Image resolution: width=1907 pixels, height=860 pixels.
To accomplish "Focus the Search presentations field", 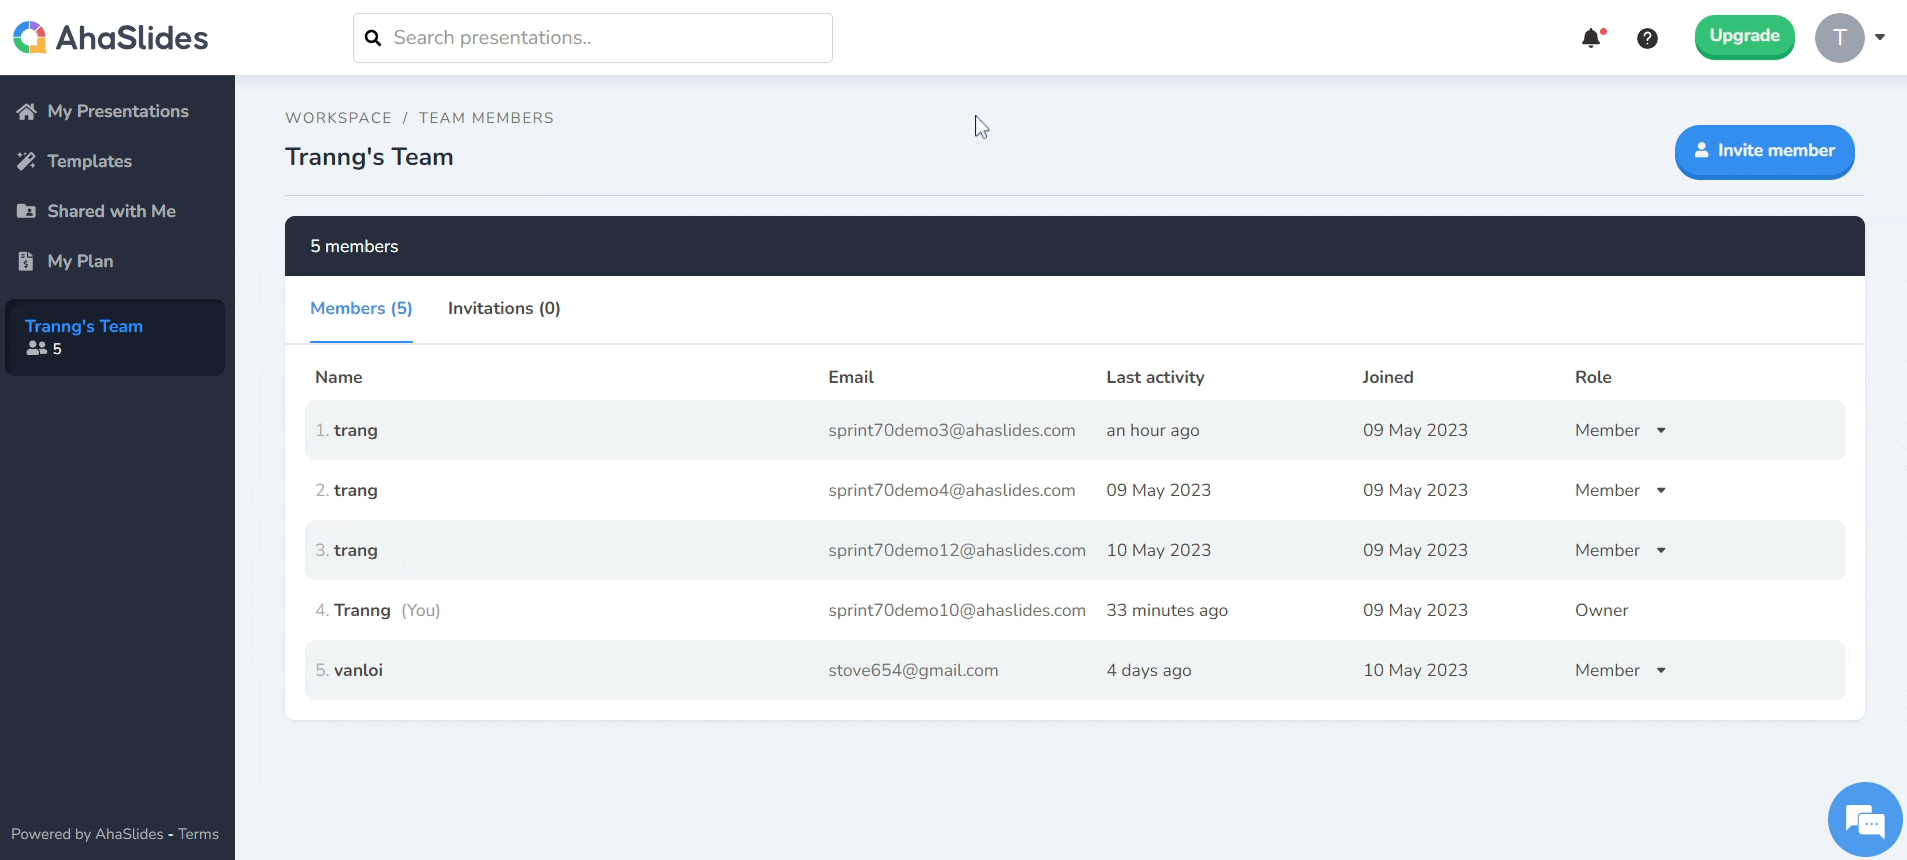I will coord(593,38).
